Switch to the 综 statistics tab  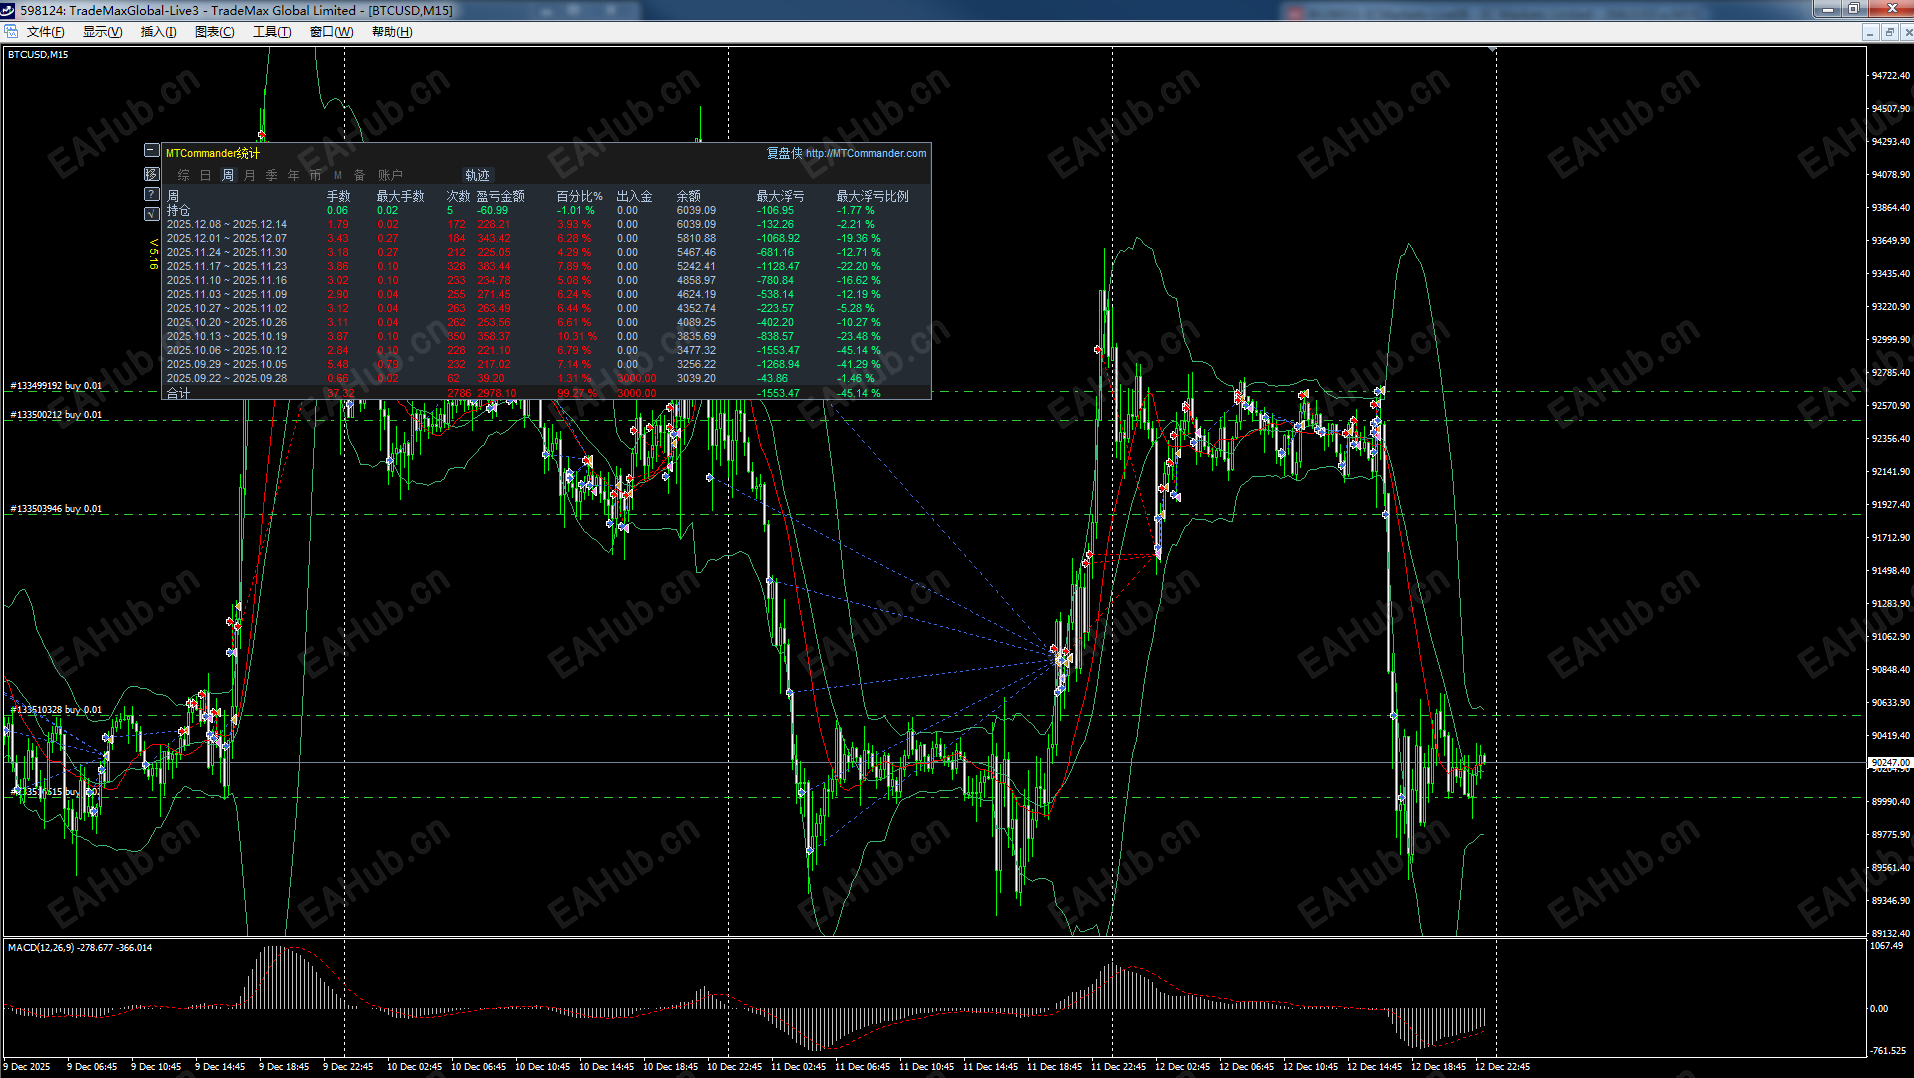(x=183, y=174)
